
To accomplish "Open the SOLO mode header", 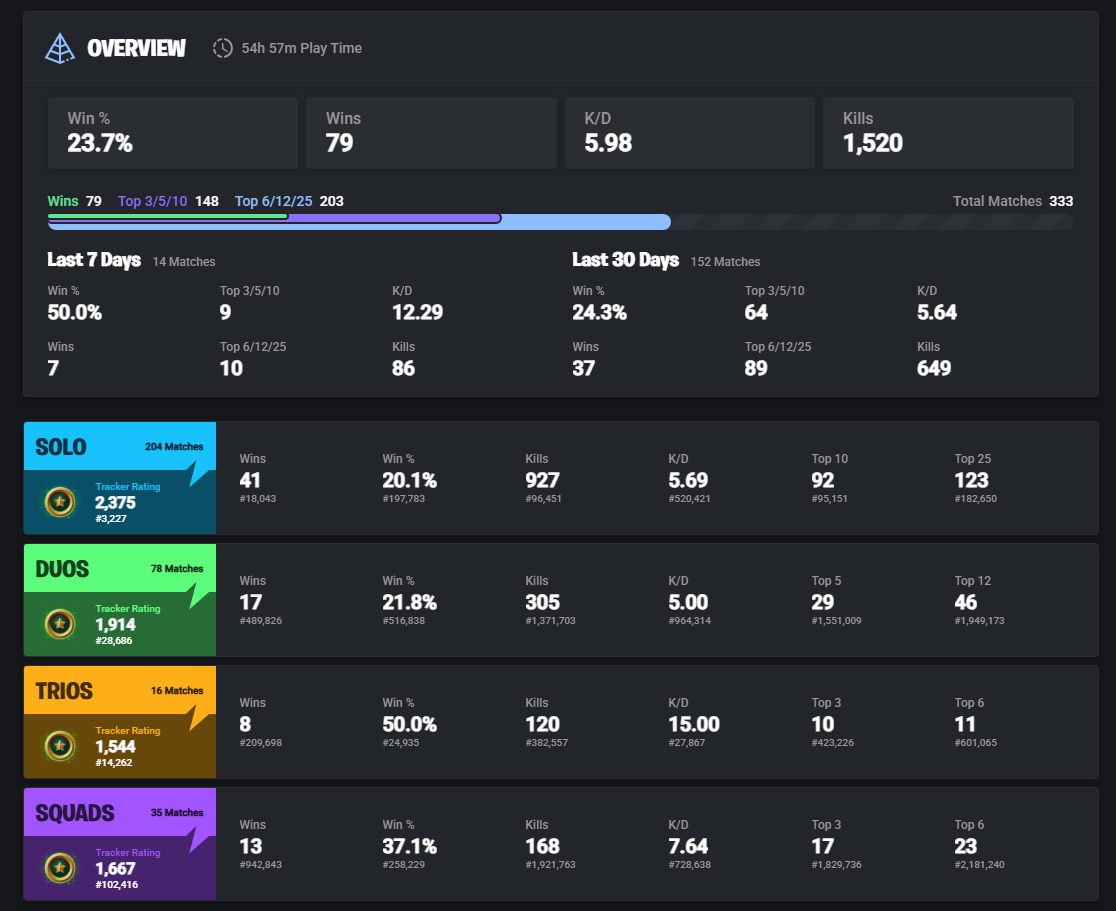I will tap(120, 446).
